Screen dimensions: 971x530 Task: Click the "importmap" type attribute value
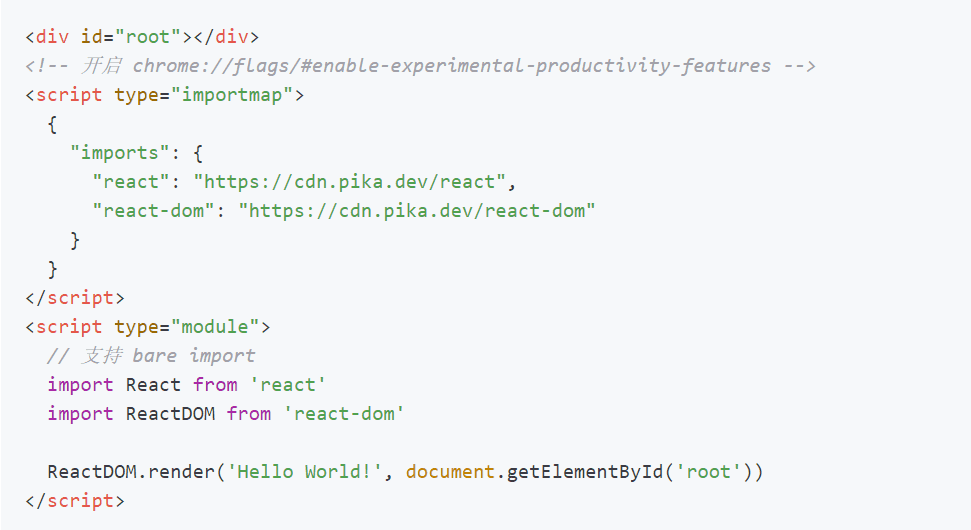pos(231,95)
